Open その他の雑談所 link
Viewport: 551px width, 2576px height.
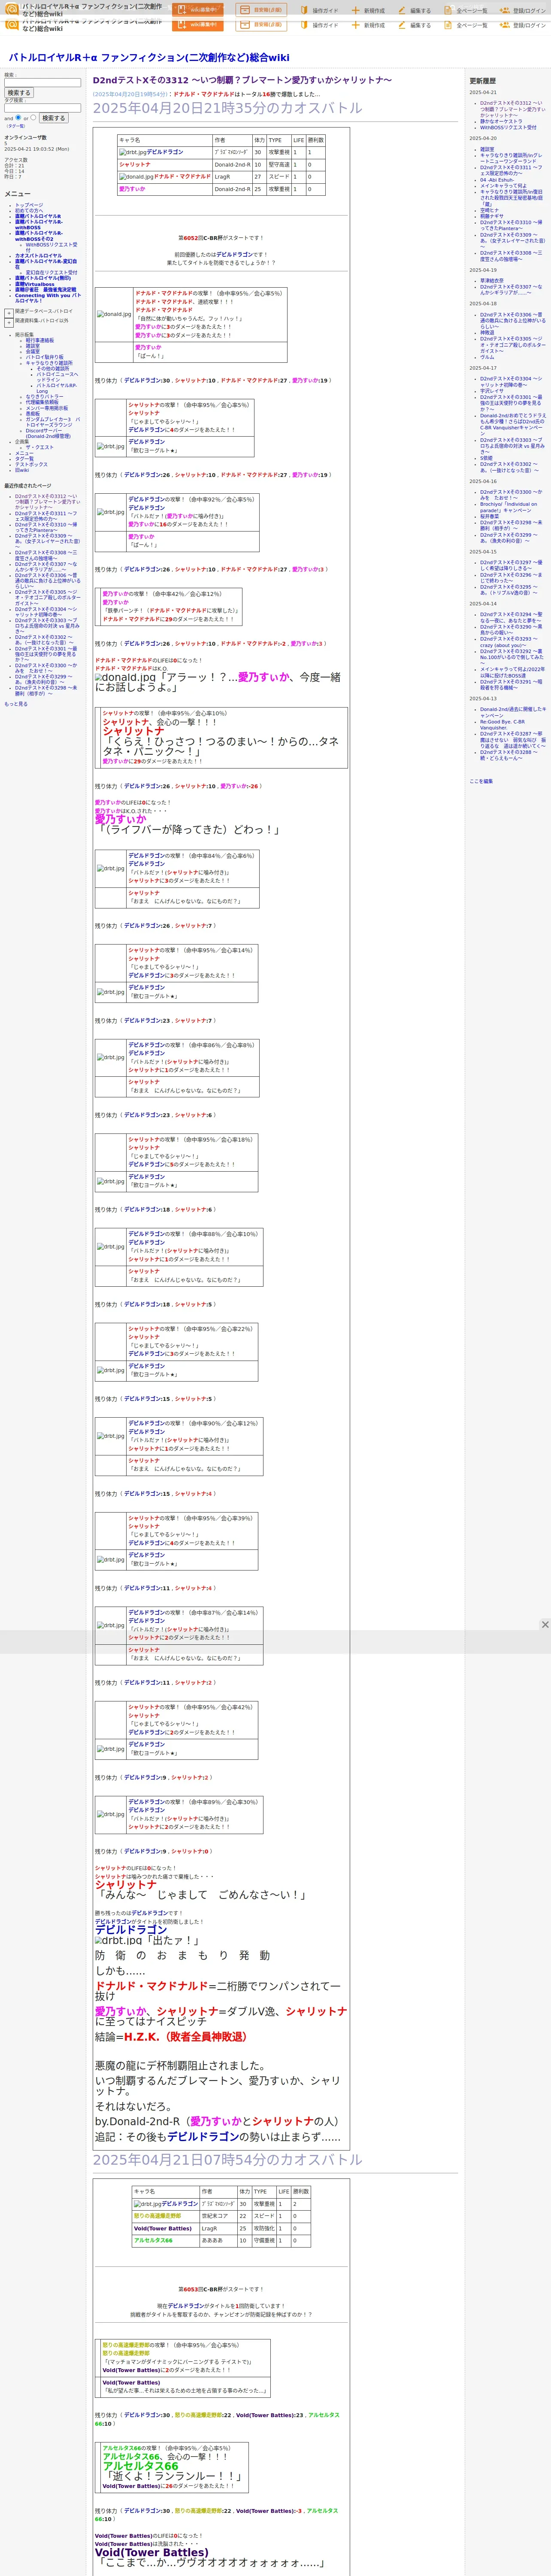[x=53, y=368]
